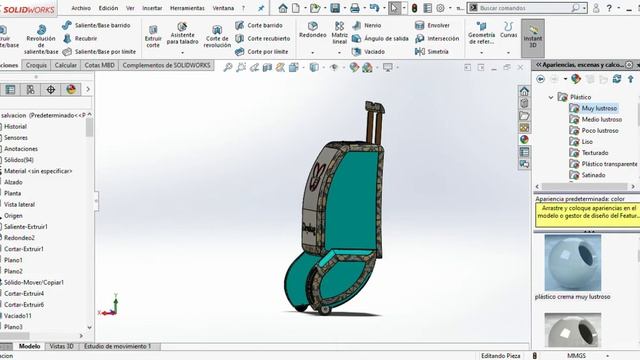Open Estudio de movimiento 1 tab
The image size is (640, 360).
point(117,346)
